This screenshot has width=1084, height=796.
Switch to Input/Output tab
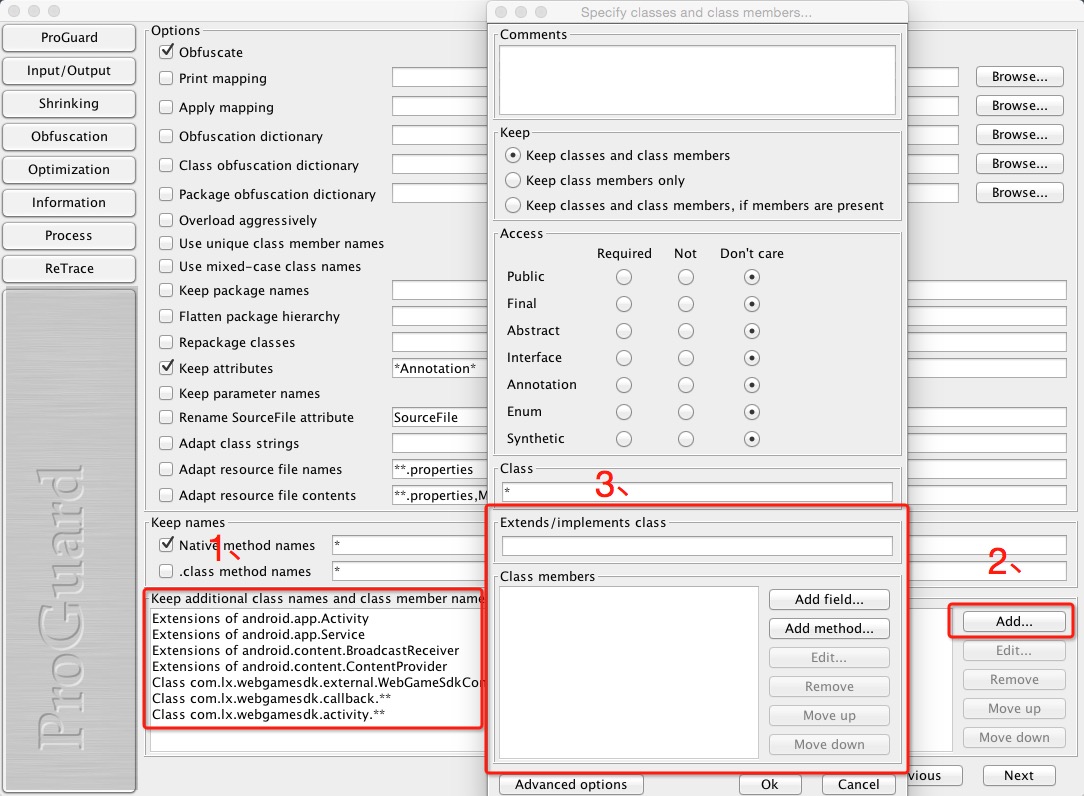[x=68, y=71]
